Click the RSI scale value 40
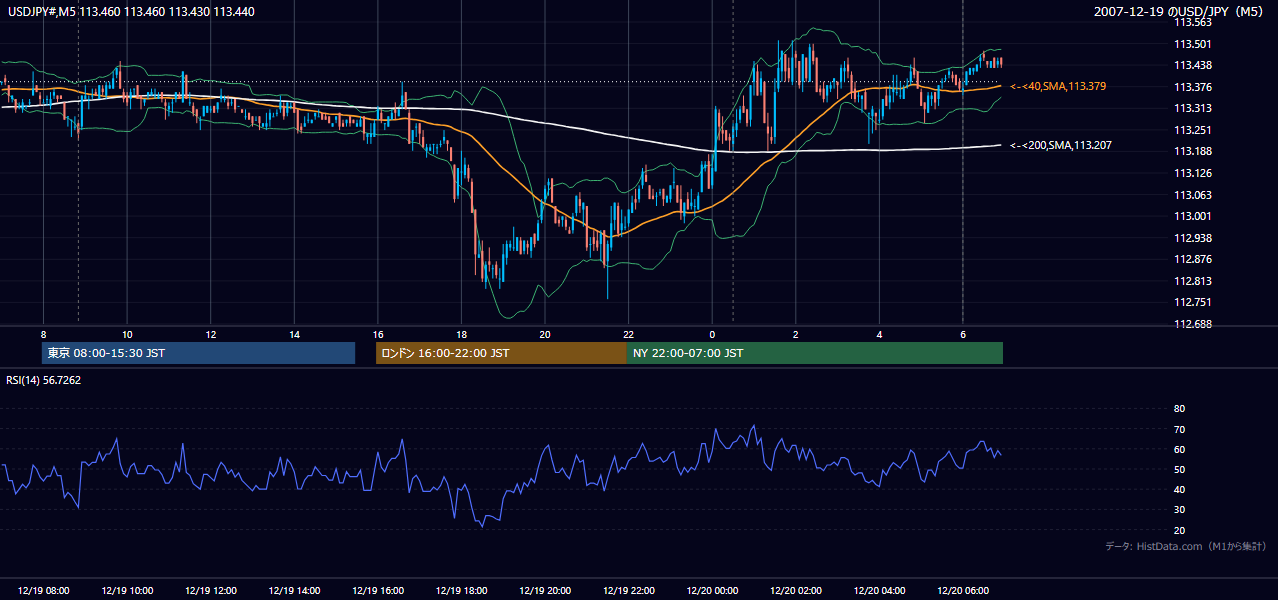1278x600 pixels. coord(1179,489)
